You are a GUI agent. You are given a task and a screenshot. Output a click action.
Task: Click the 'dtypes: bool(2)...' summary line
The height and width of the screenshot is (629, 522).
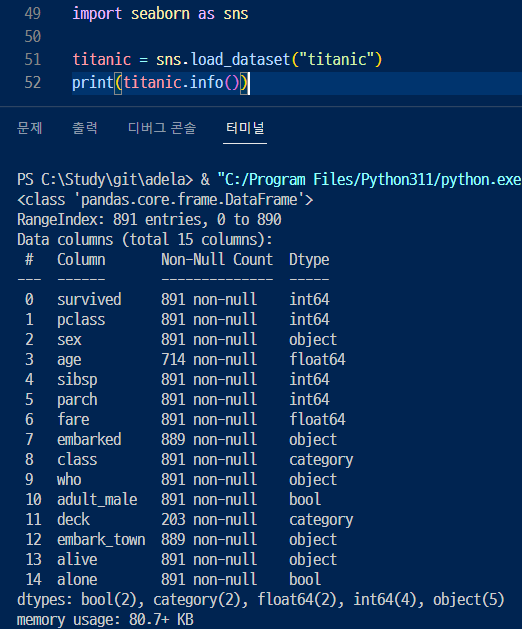(x=260, y=600)
